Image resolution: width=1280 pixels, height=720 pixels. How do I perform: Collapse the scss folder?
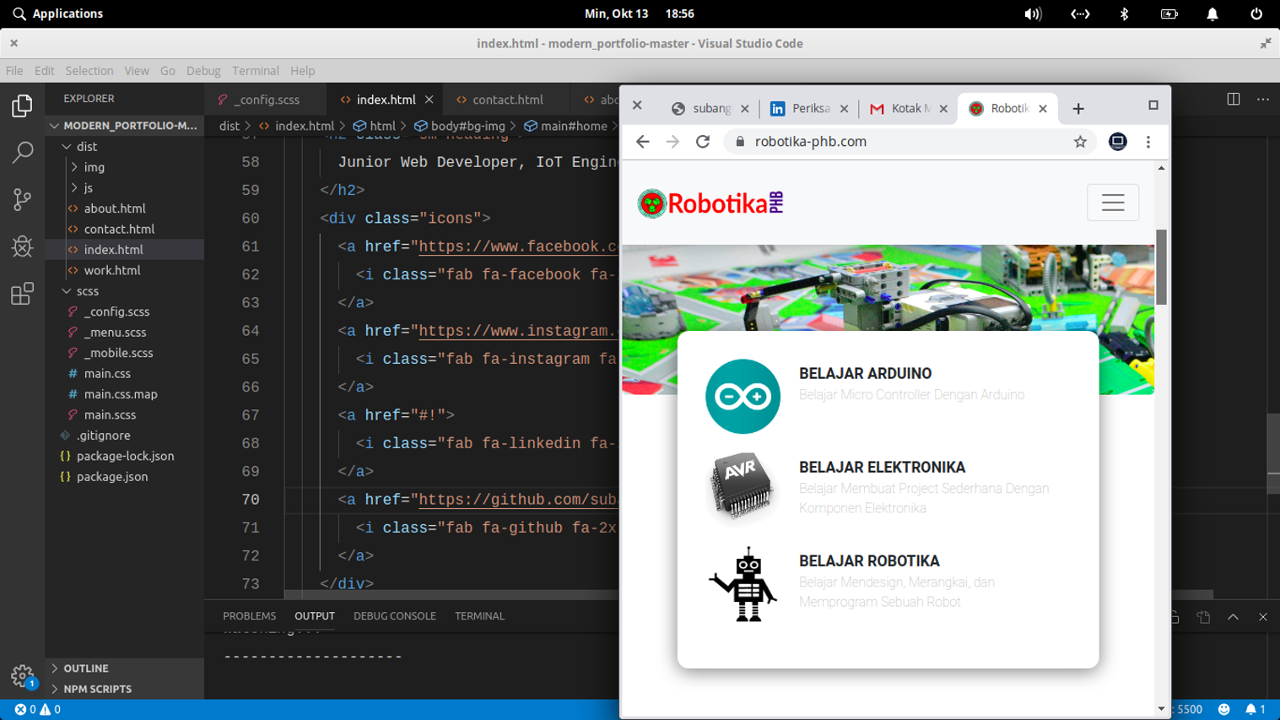125,291
